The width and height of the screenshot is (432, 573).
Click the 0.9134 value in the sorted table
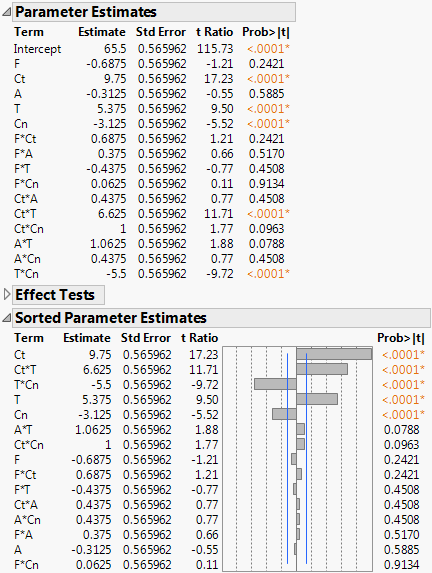401,565
